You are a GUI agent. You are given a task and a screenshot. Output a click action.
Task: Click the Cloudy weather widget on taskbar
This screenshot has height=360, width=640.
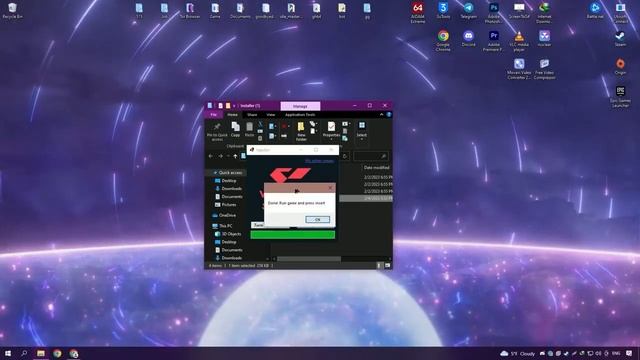(517, 353)
